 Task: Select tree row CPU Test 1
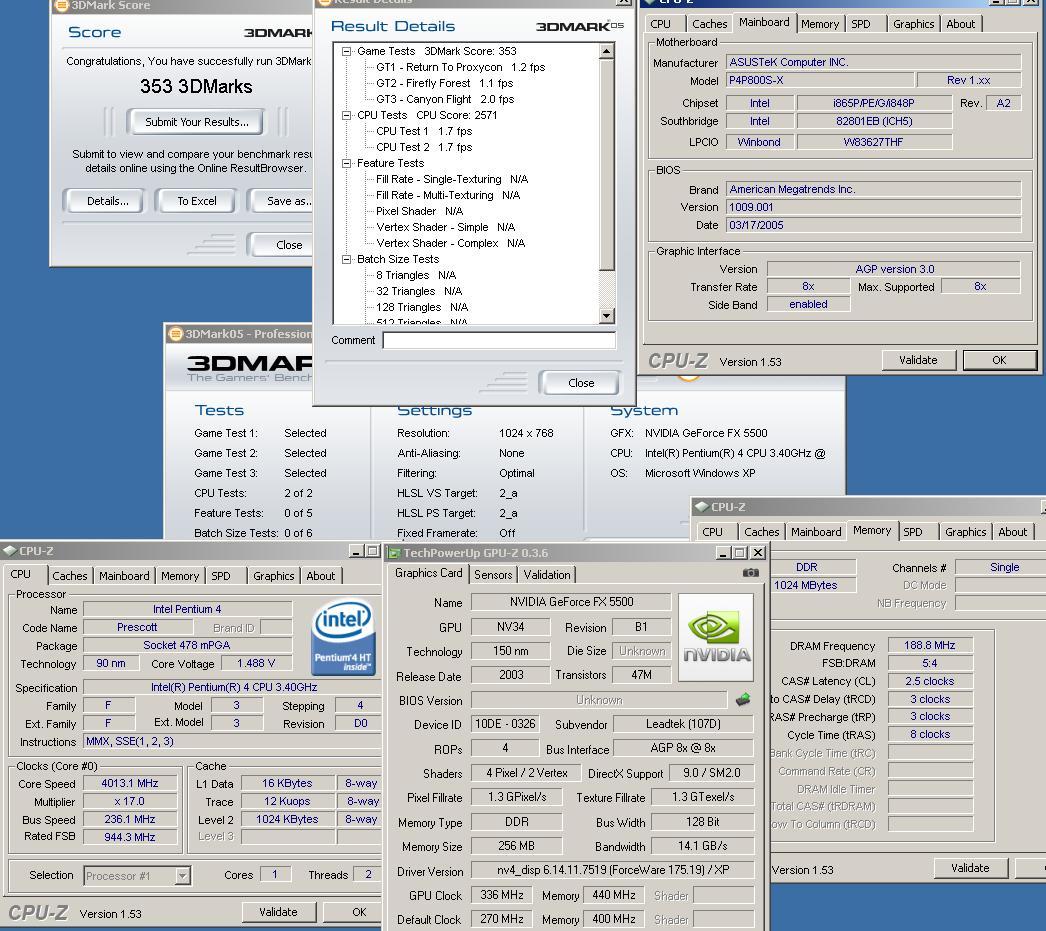pyautogui.click(x=424, y=131)
